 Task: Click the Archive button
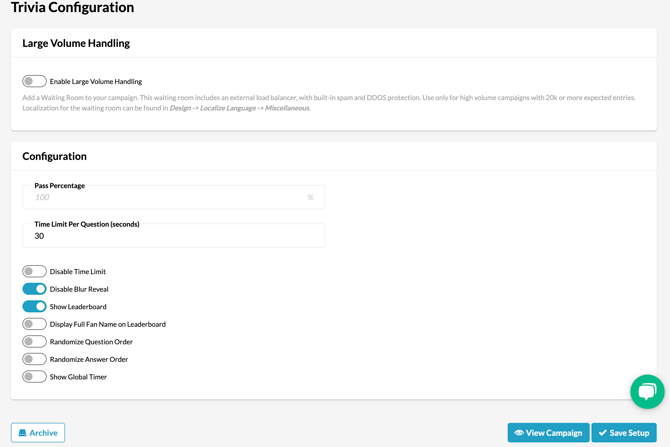(x=38, y=432)
